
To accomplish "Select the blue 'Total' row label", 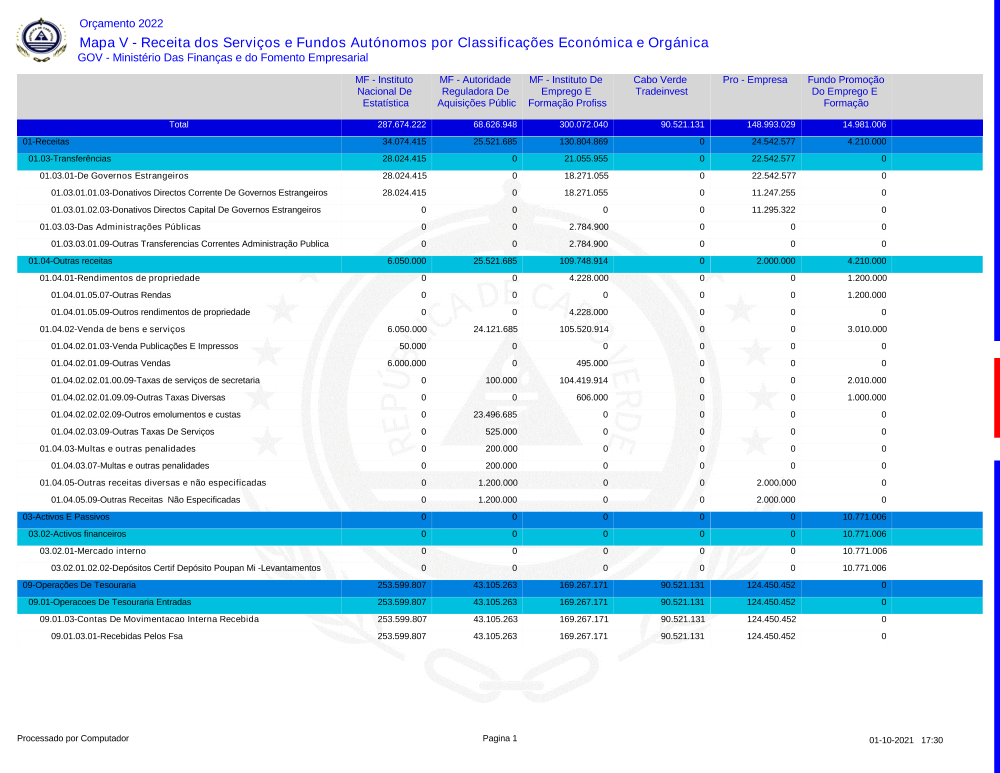I will [179, 125].
